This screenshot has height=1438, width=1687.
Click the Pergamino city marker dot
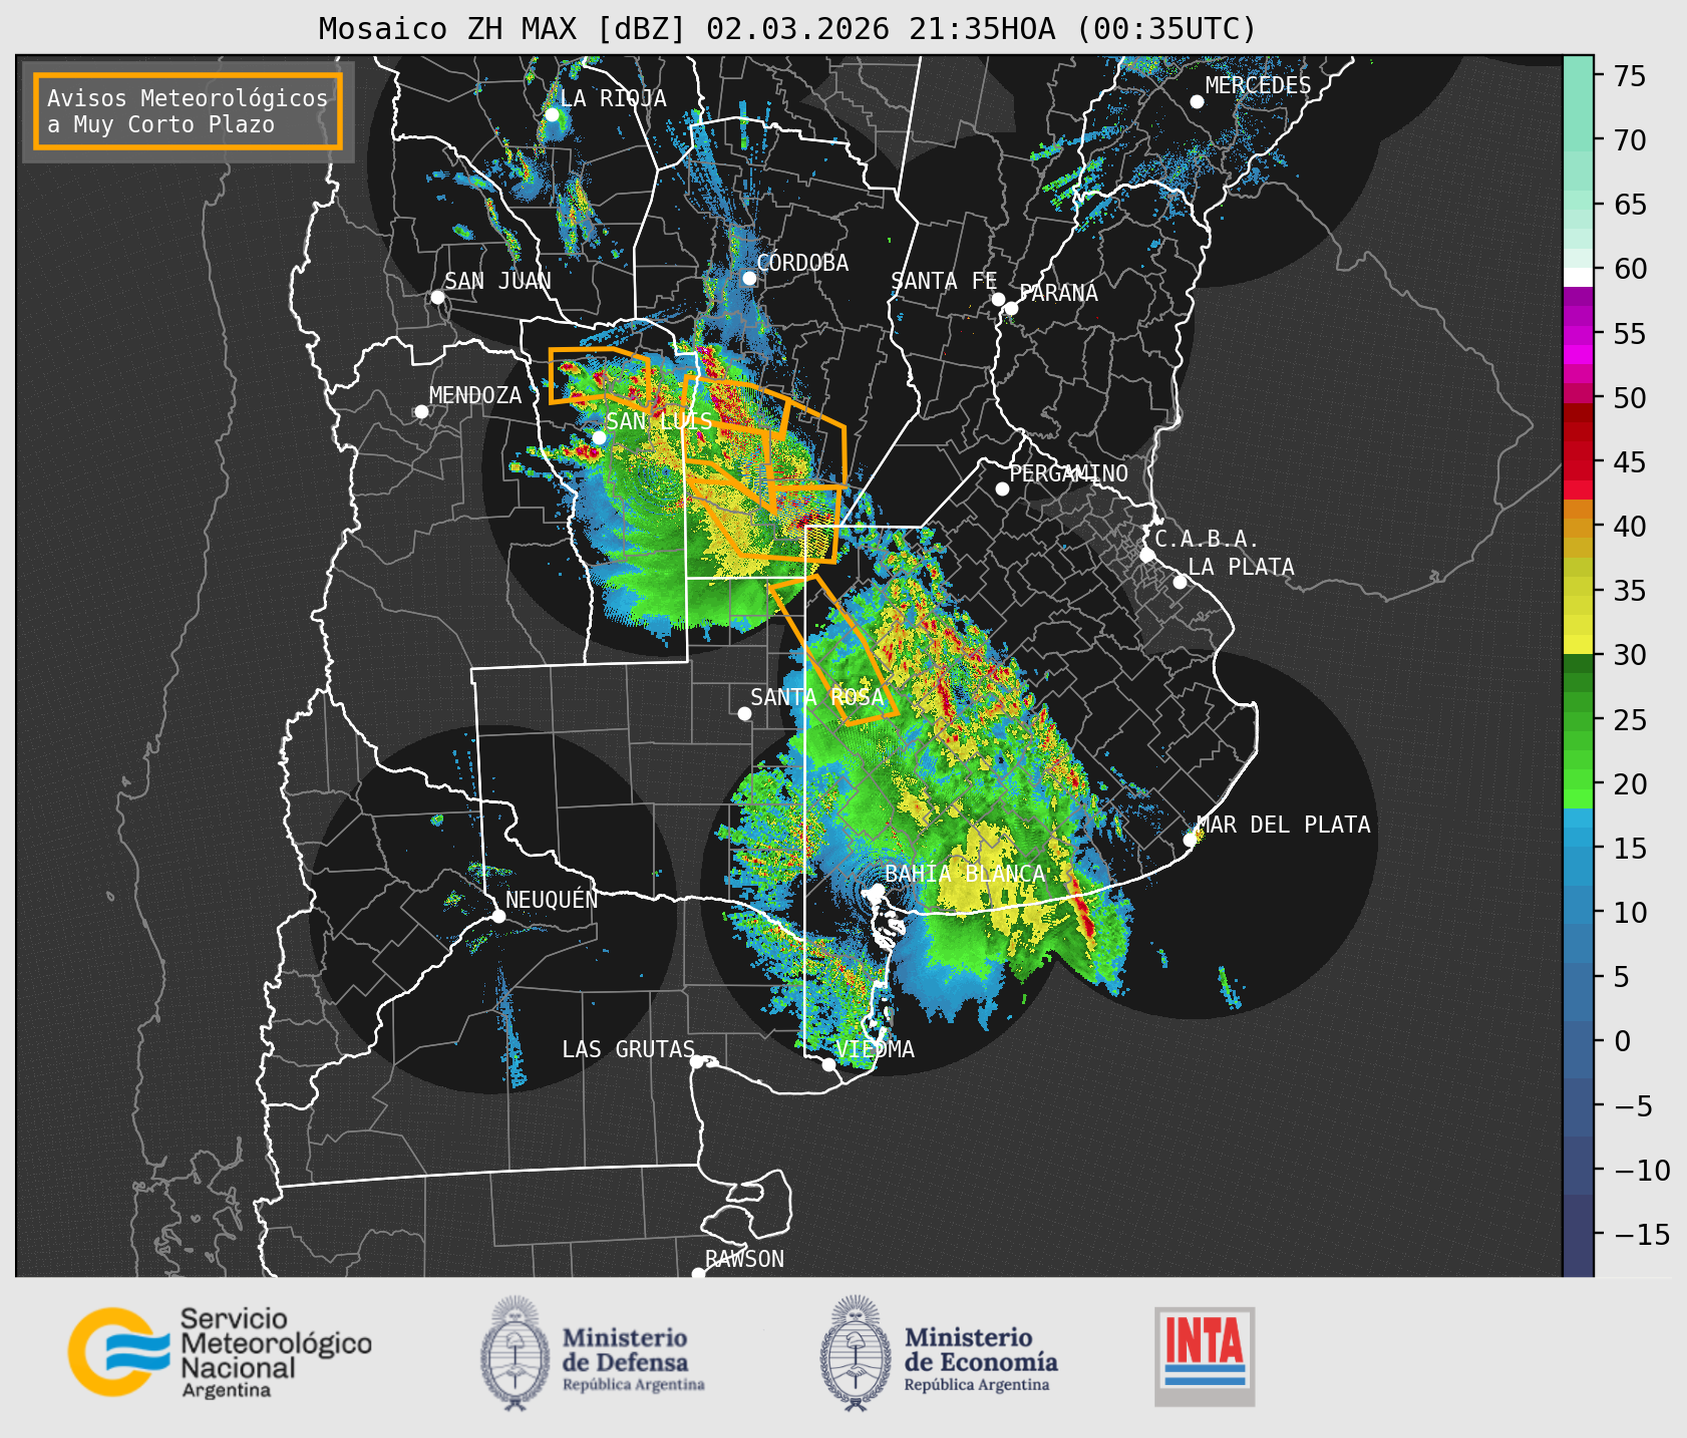click(x=1002, y=489)
